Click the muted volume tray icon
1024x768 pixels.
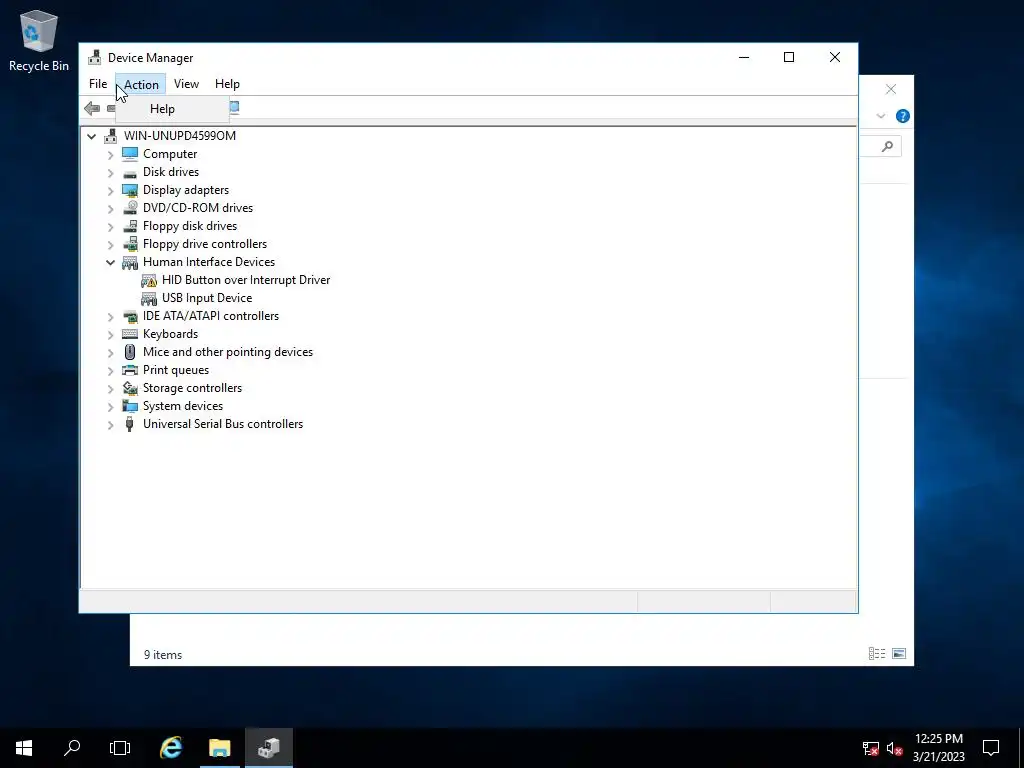click(894, 748)
